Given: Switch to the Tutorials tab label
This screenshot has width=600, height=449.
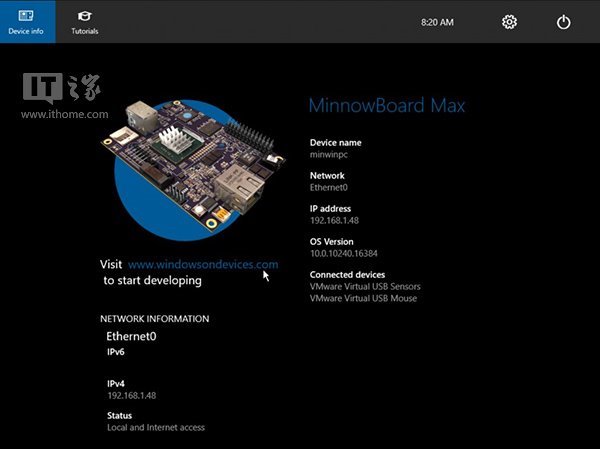Looking at the screenshot, I should coord(85,32).
